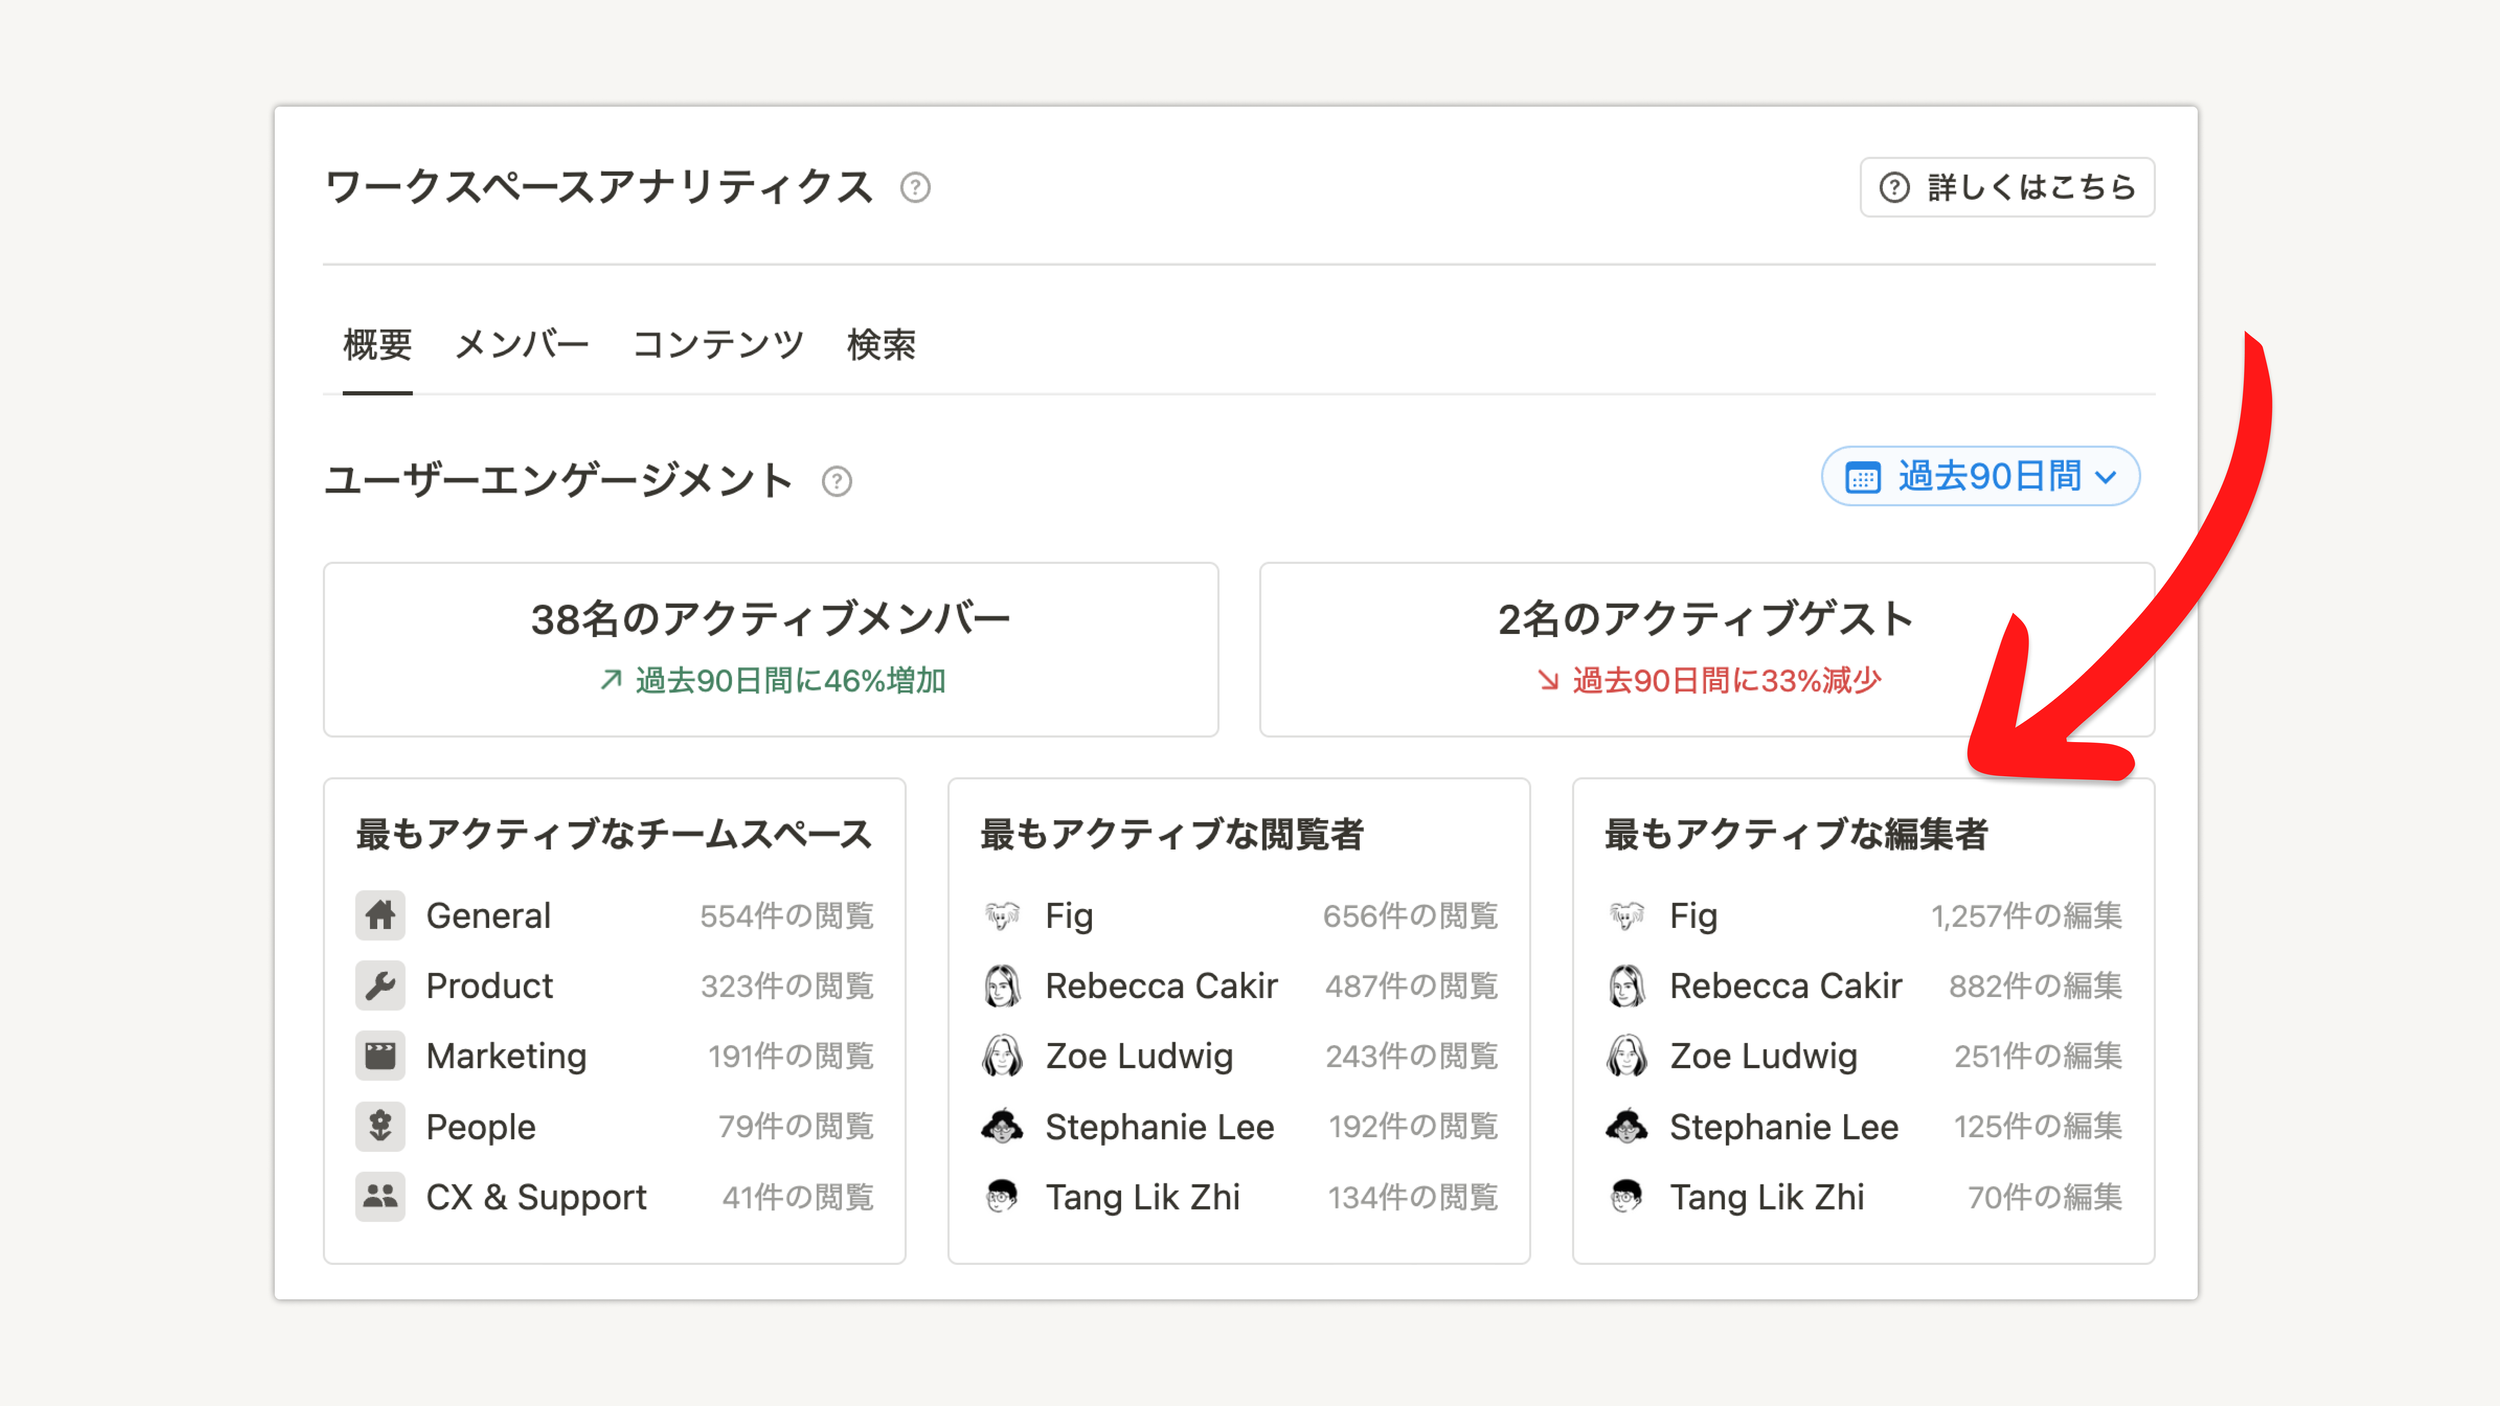Screen dimensions: 2500x1406
Task: Switch to the コンテンツ tab
Action: [718, 345]
